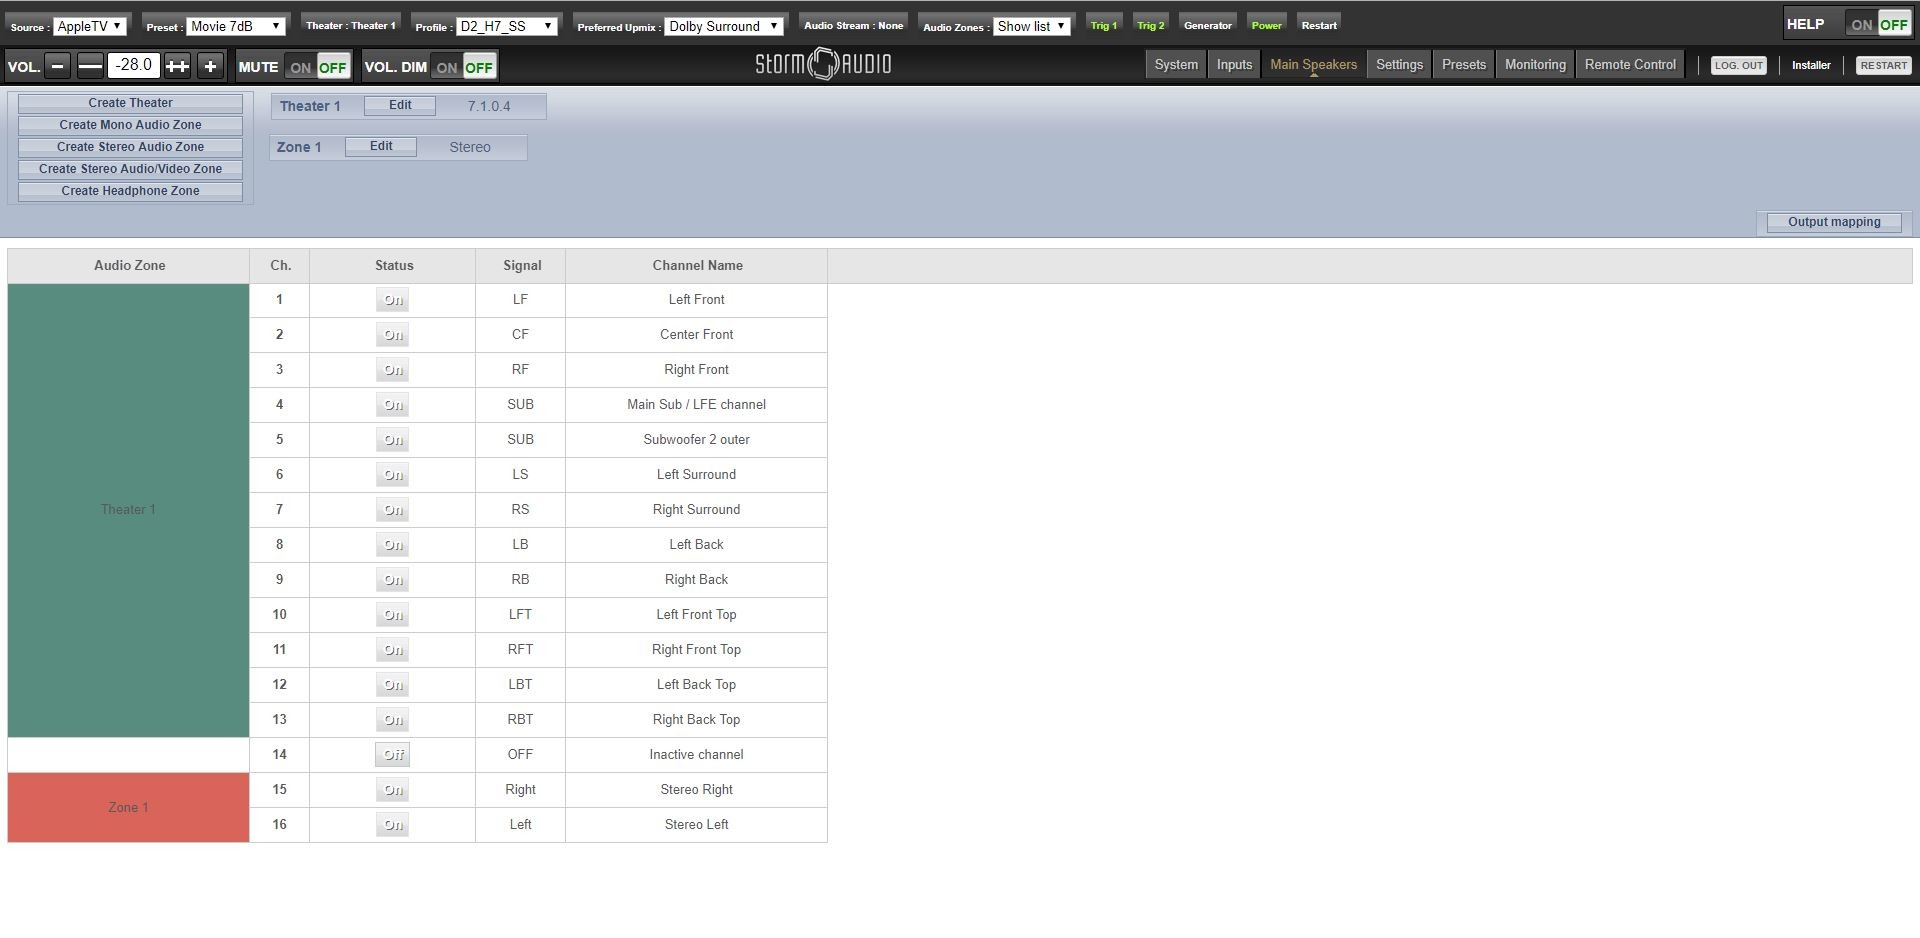Toggle status of channel 2 Center Front

tap(393, 335)
